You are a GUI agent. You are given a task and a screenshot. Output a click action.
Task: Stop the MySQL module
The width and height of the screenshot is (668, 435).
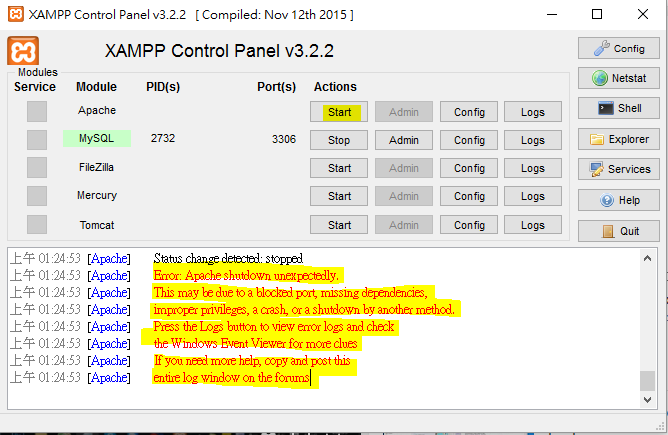click(339, 140)
